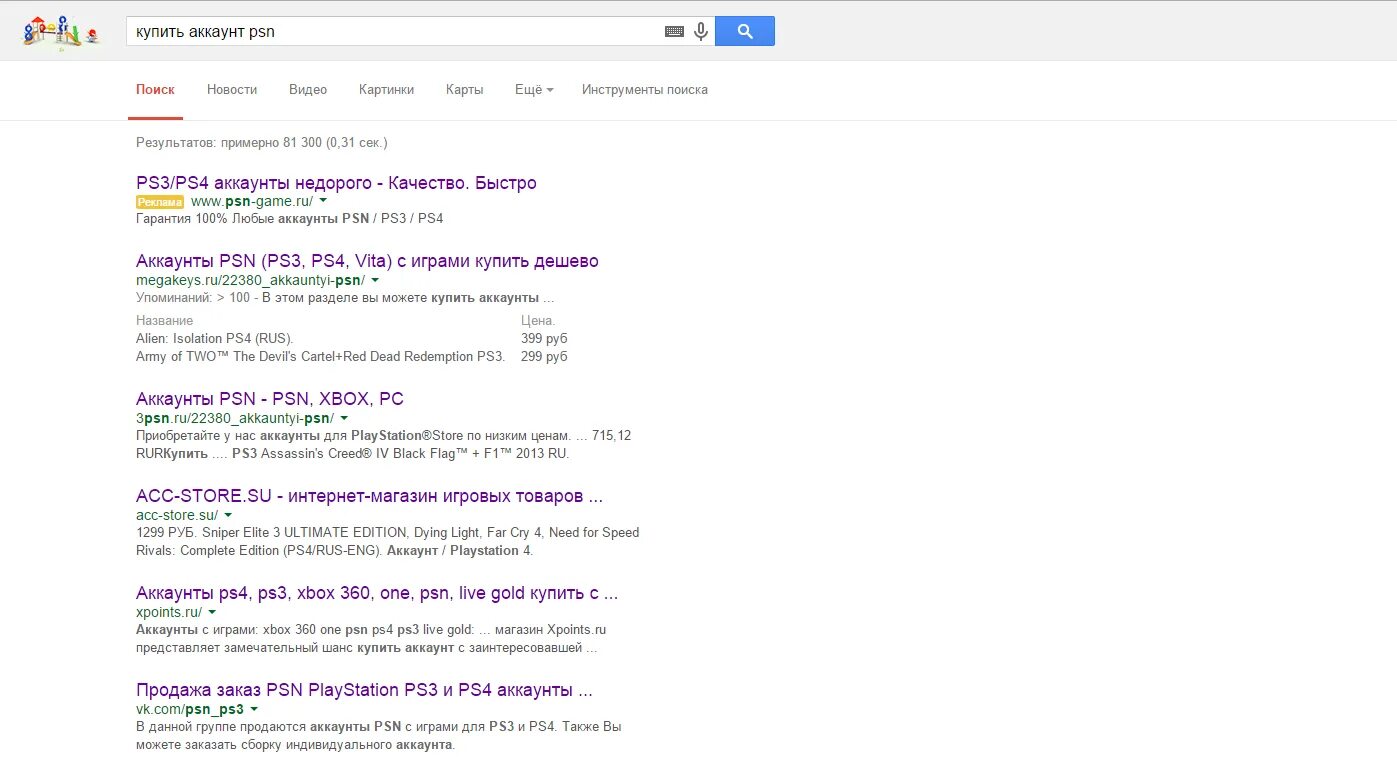1397x769 pixels.
Task: Open Аккаунты PSN - PSN, XBOX, PC result
Action: (x=270, y=399)
